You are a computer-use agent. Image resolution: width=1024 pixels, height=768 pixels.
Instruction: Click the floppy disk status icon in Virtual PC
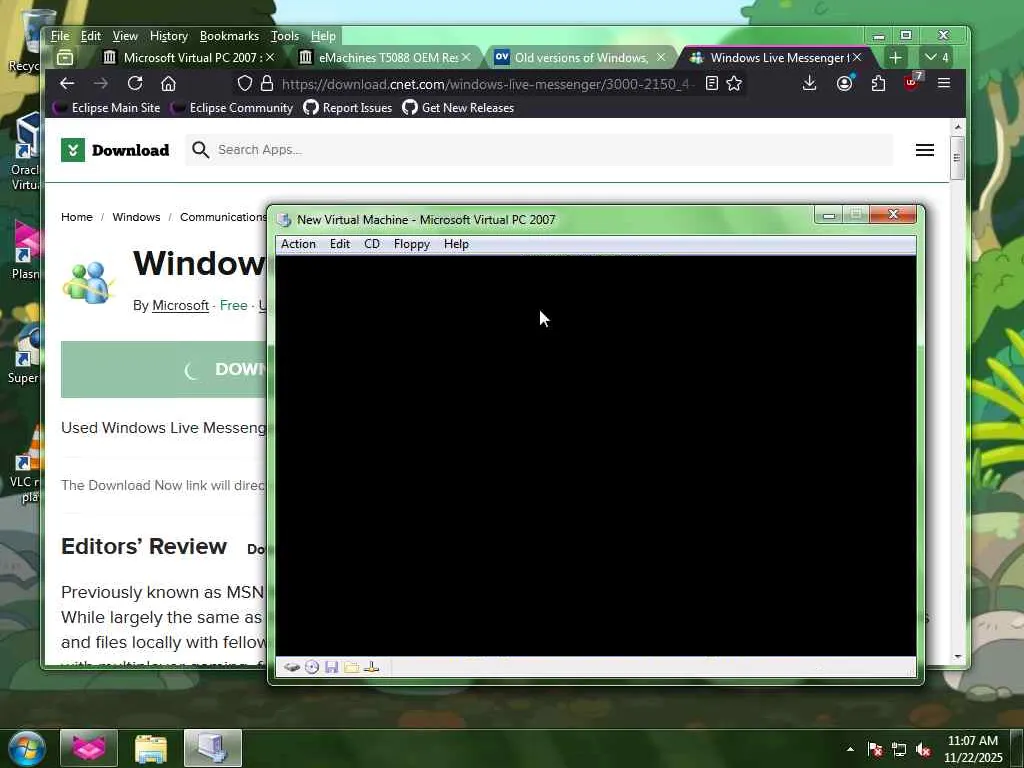click(x=331, y=667)
